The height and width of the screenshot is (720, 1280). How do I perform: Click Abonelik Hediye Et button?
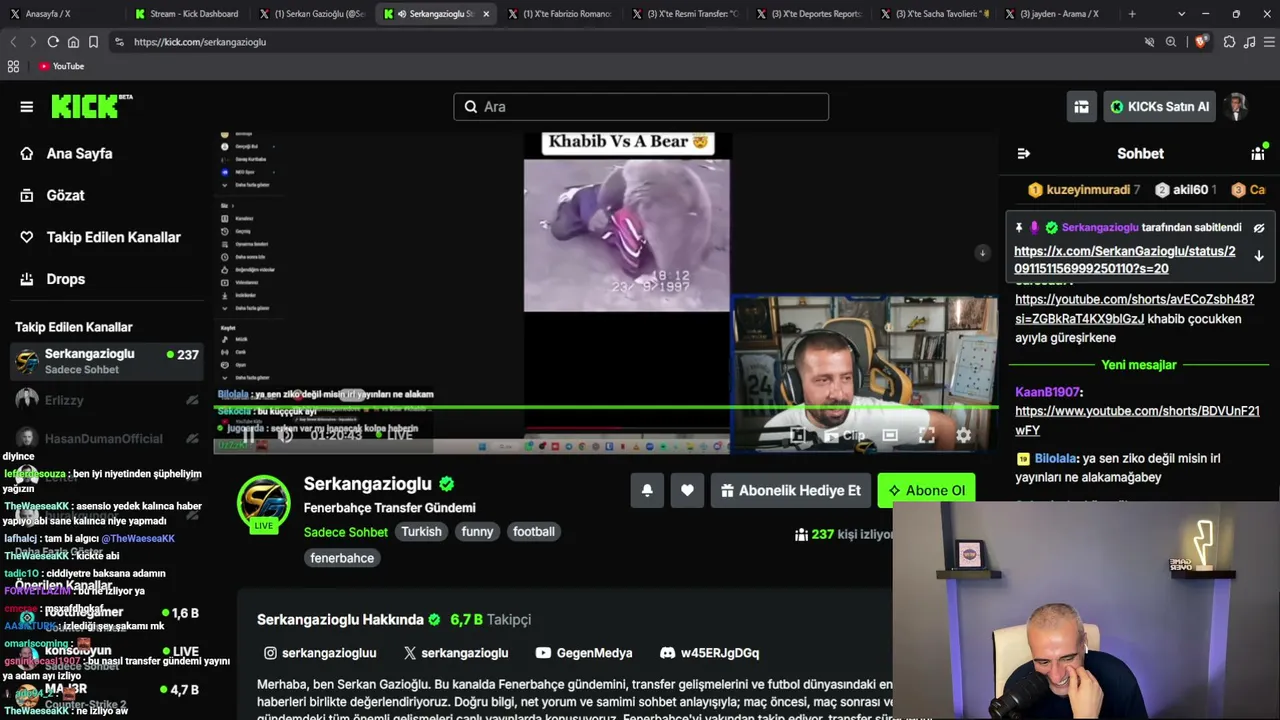(x=790, y=491)
